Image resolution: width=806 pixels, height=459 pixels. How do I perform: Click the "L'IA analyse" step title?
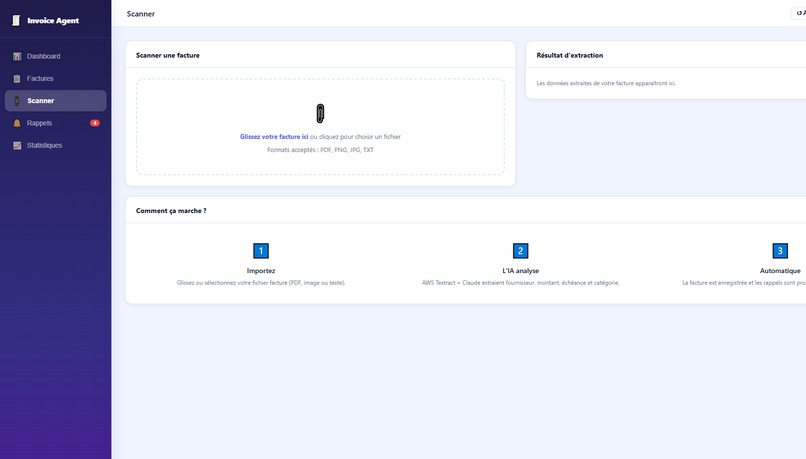[x=520, y=271]
